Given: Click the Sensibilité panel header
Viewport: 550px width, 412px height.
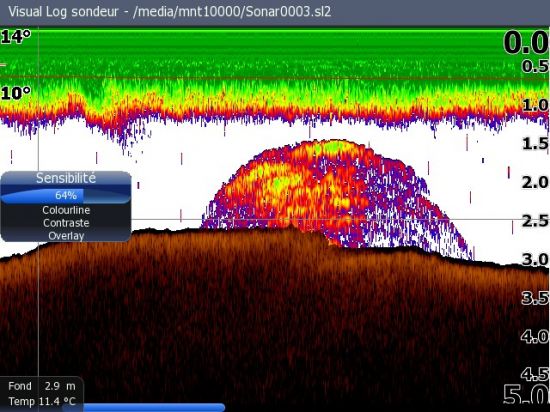Looking at the screenshot, I should click(66, 178).
